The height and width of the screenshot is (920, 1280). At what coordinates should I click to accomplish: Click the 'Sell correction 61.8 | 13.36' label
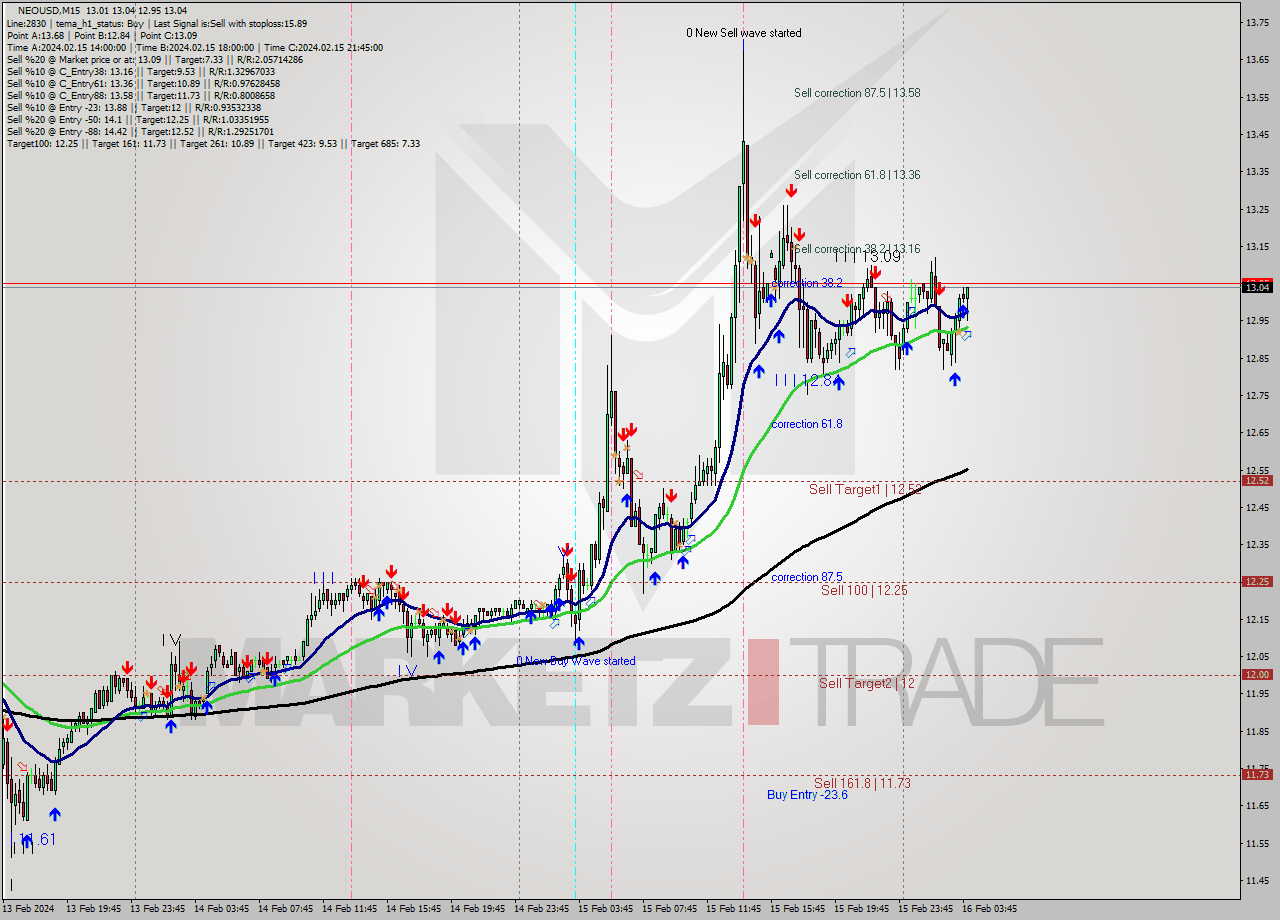[857, 175]
